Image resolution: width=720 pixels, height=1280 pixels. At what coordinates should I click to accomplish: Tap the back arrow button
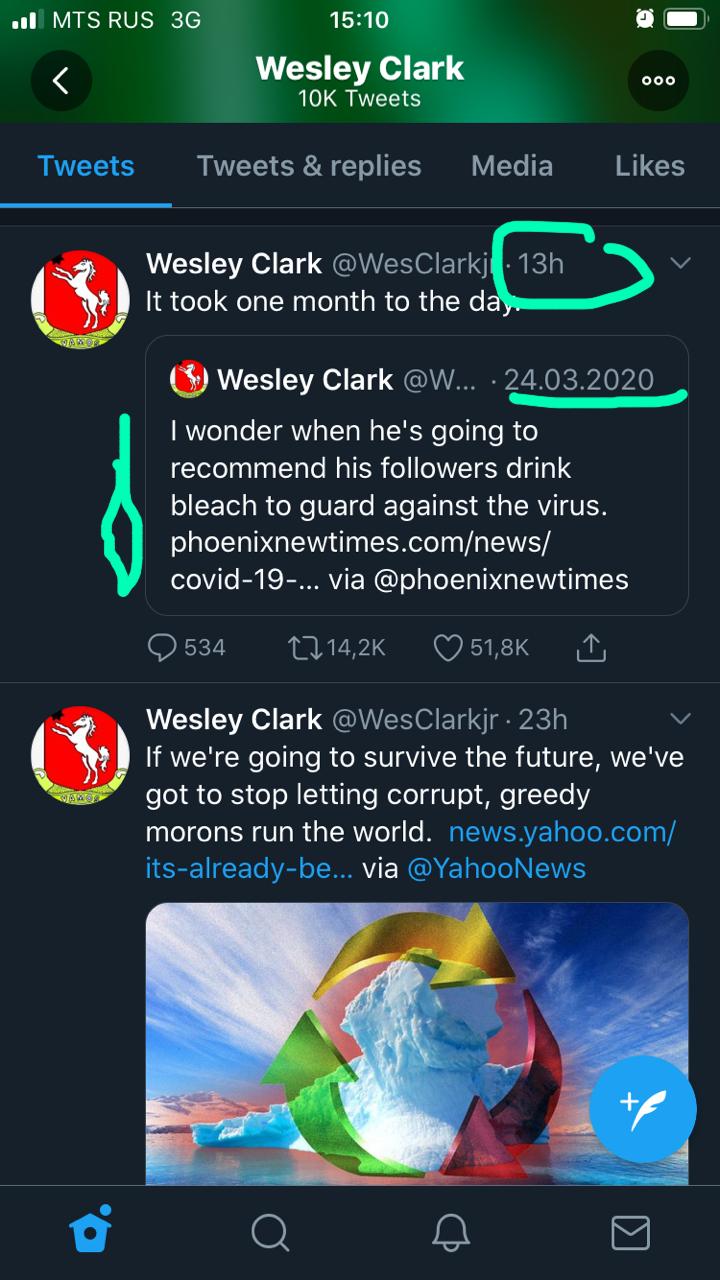[x=61, y=80]
